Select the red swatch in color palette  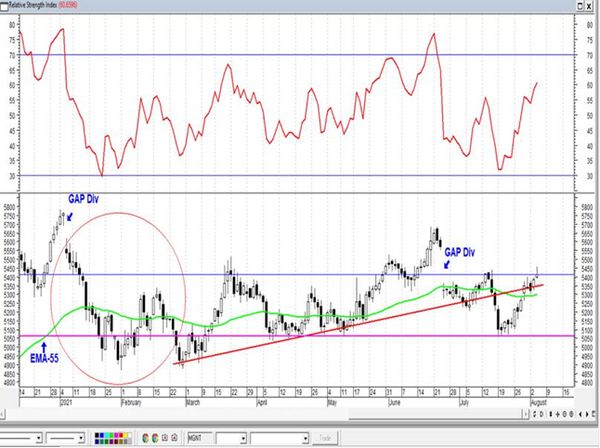pyautogui.click(x=121, y=435)
